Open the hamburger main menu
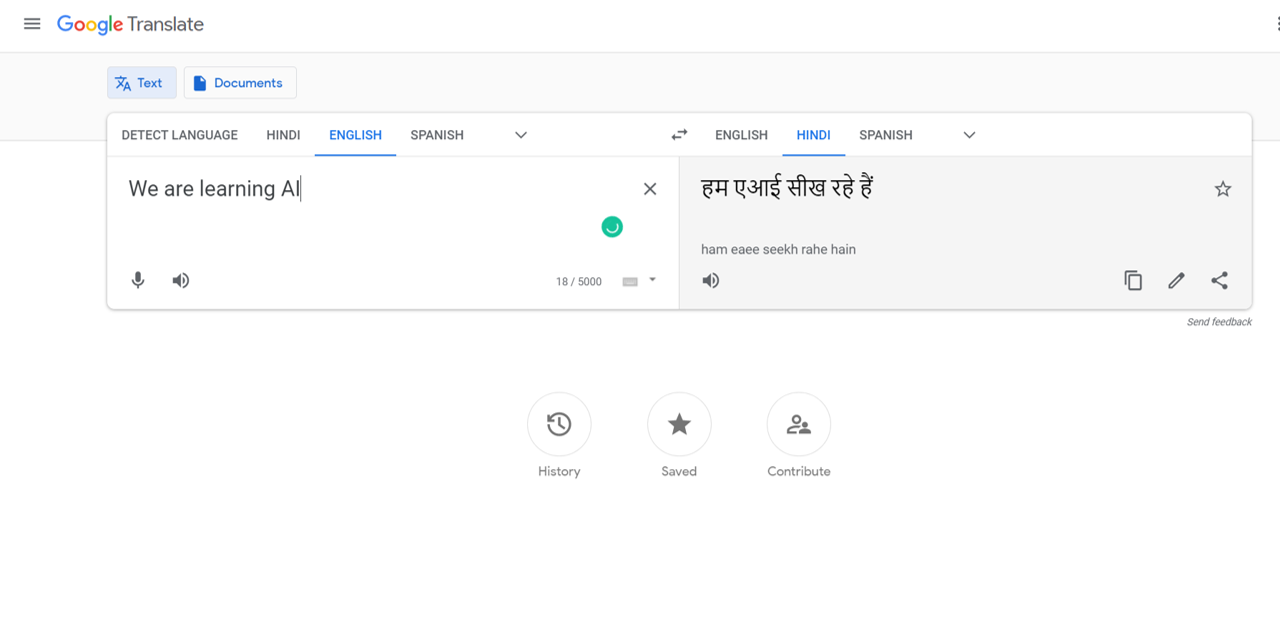 tap(32, 24)
